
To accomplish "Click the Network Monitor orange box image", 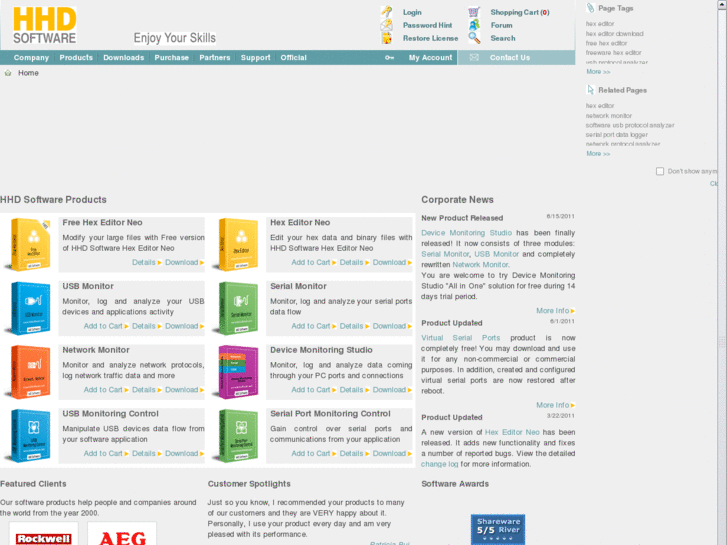I will pos(29,372).
